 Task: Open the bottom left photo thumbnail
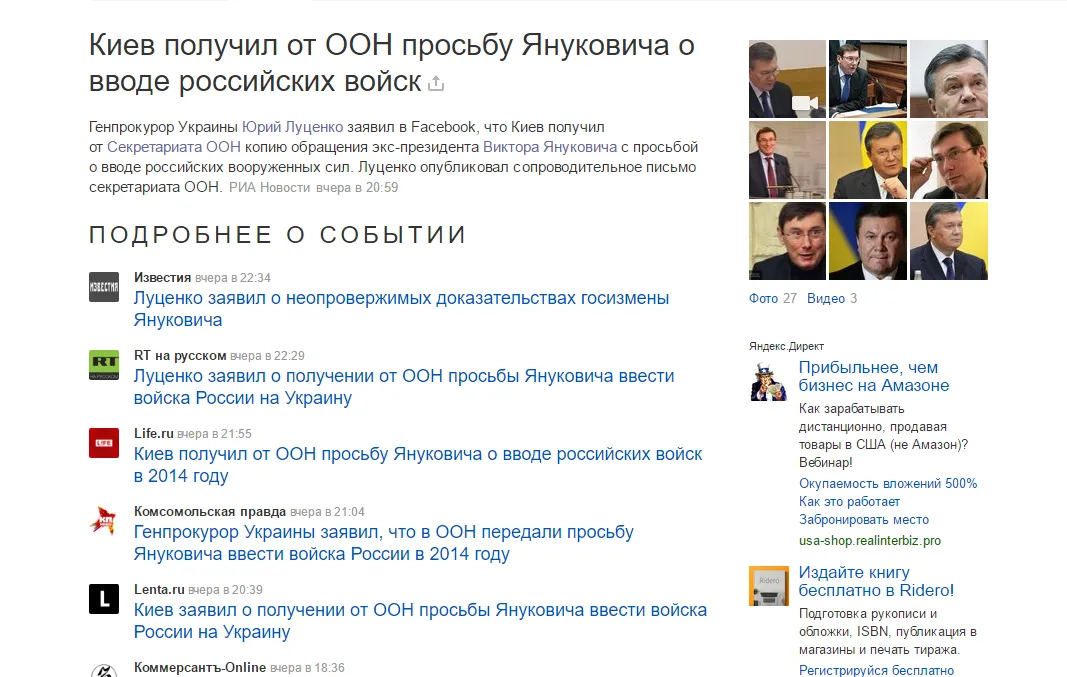click(x=787, y=241)
